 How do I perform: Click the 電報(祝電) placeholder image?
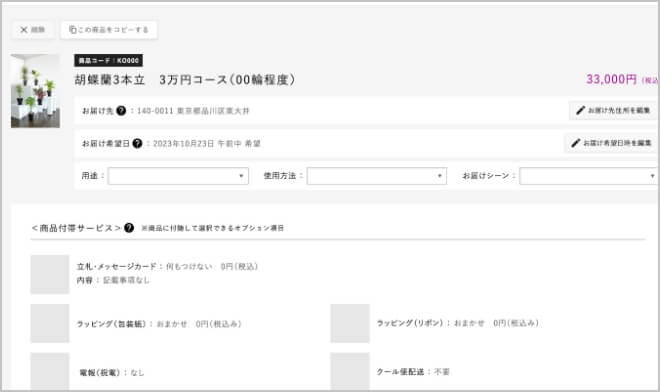pos(50,371)
